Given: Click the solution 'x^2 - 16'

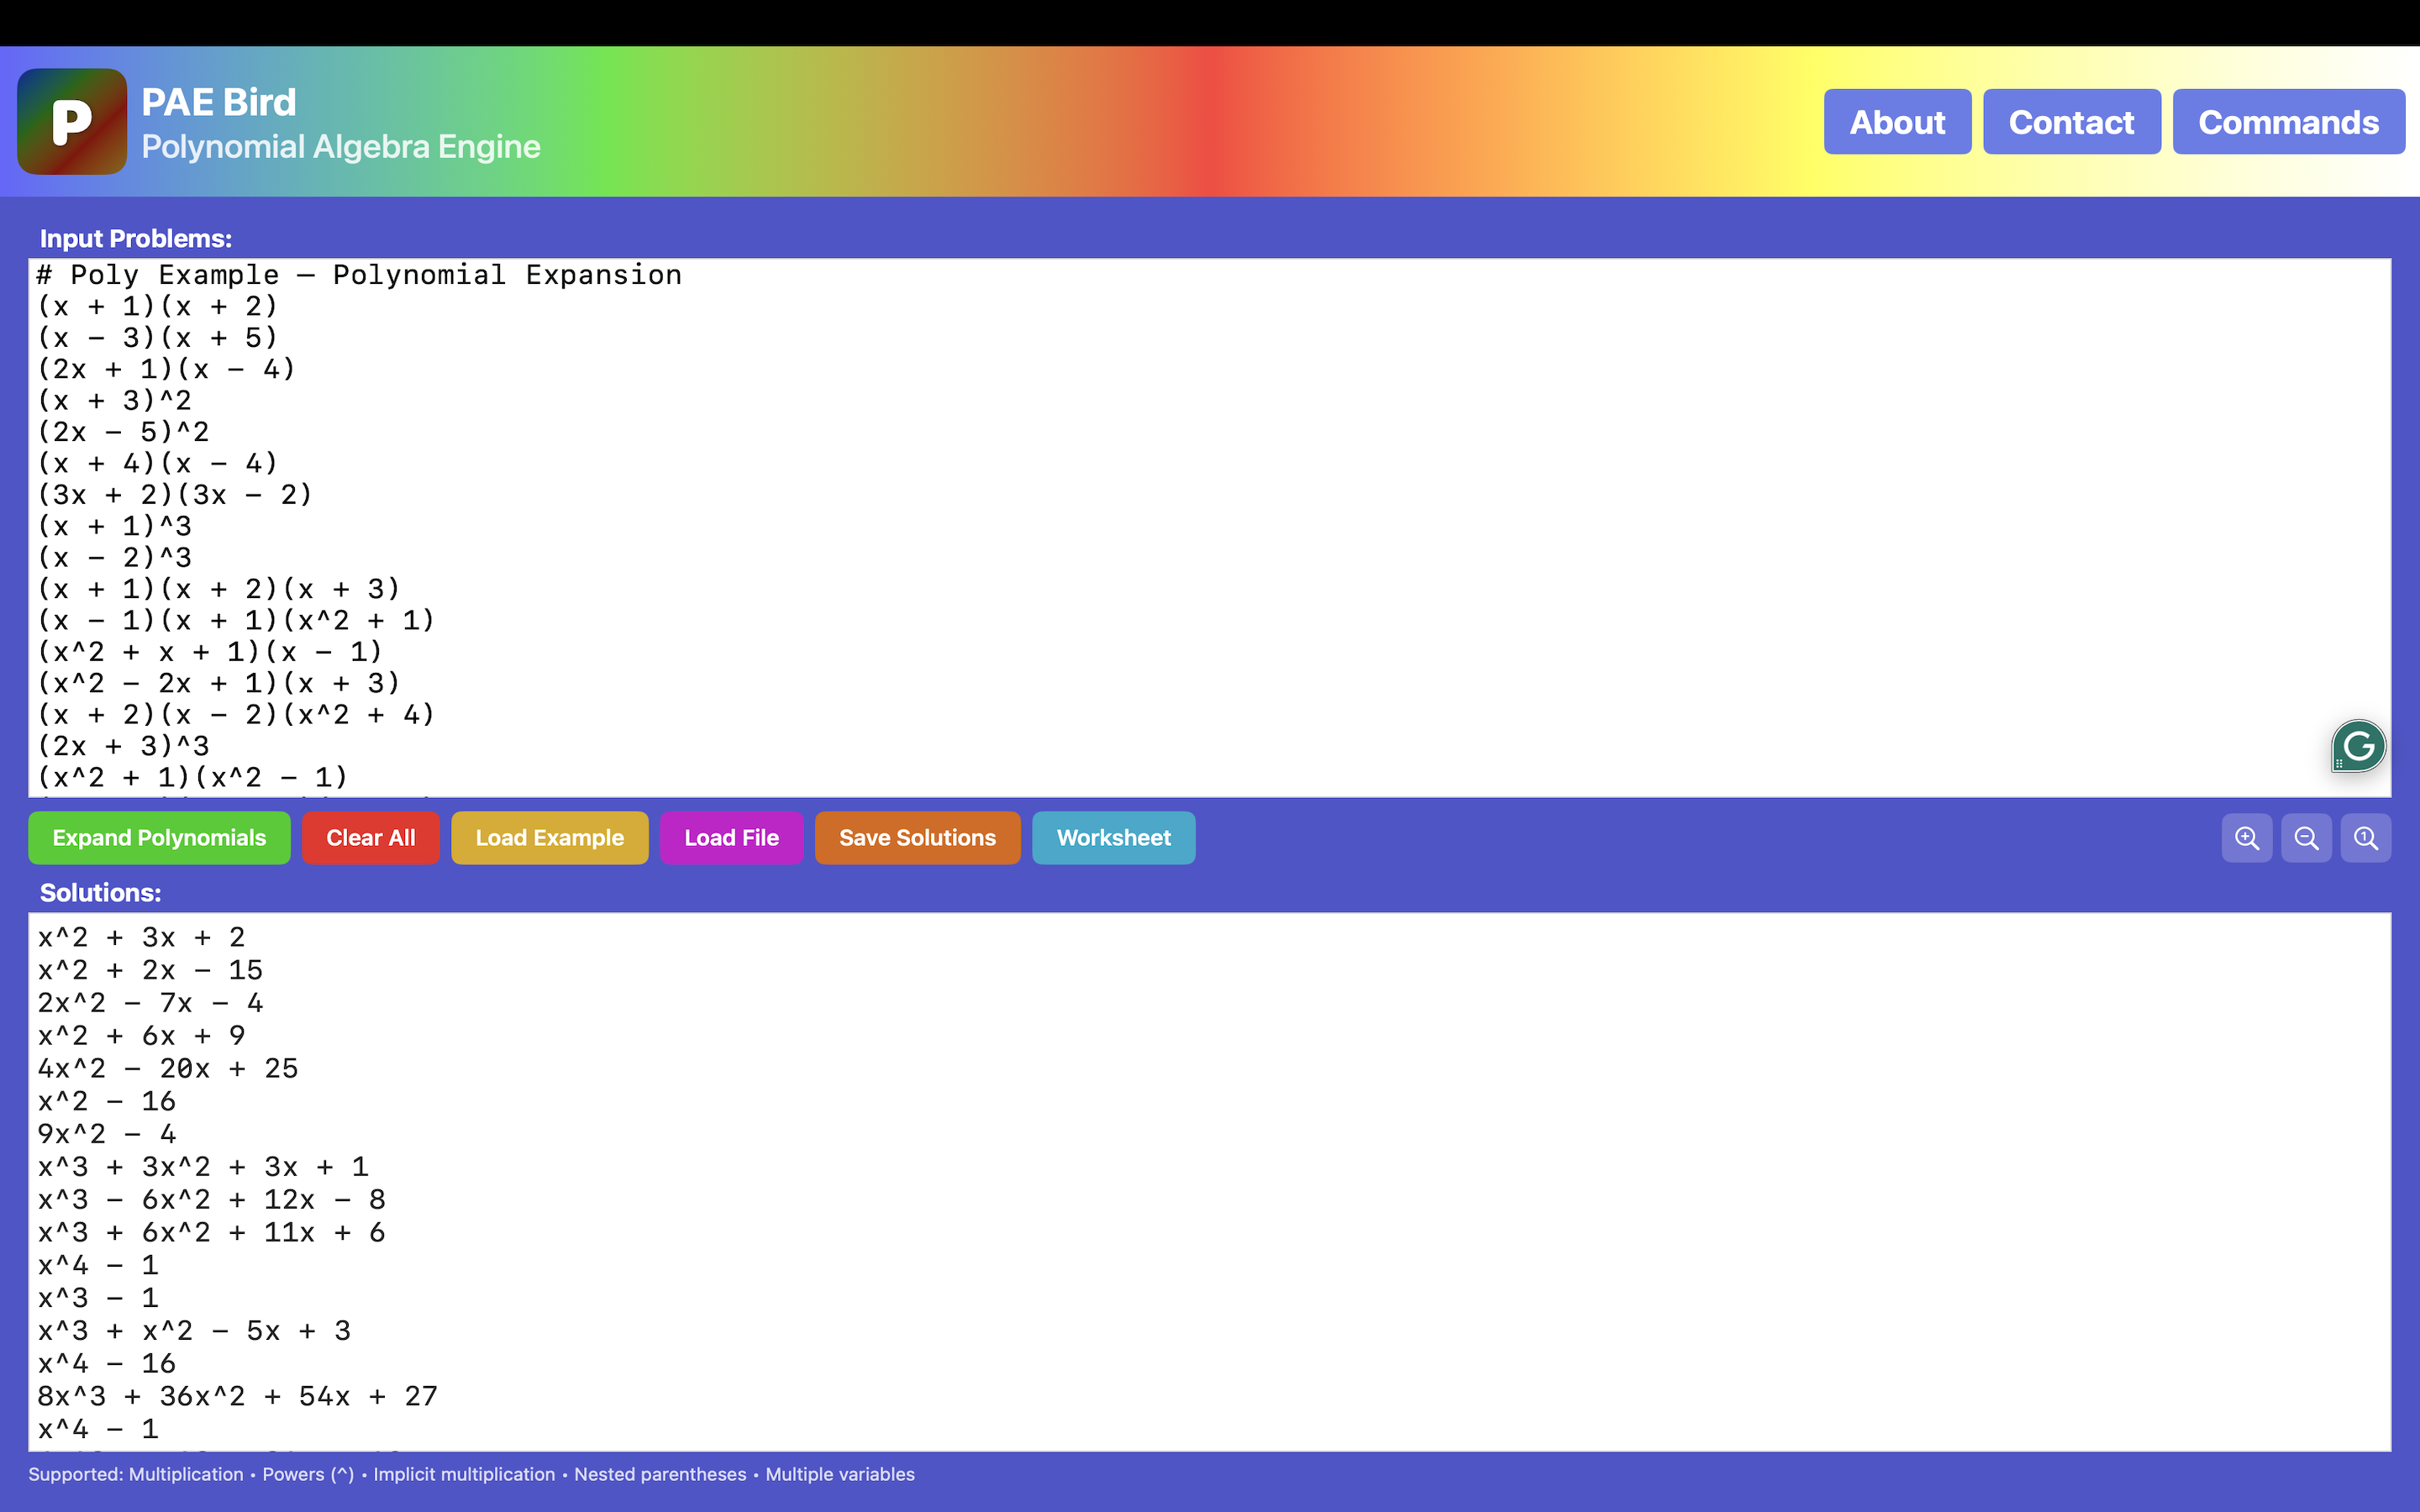Looking at the screenshot, I should click(x=106, y=1102).
